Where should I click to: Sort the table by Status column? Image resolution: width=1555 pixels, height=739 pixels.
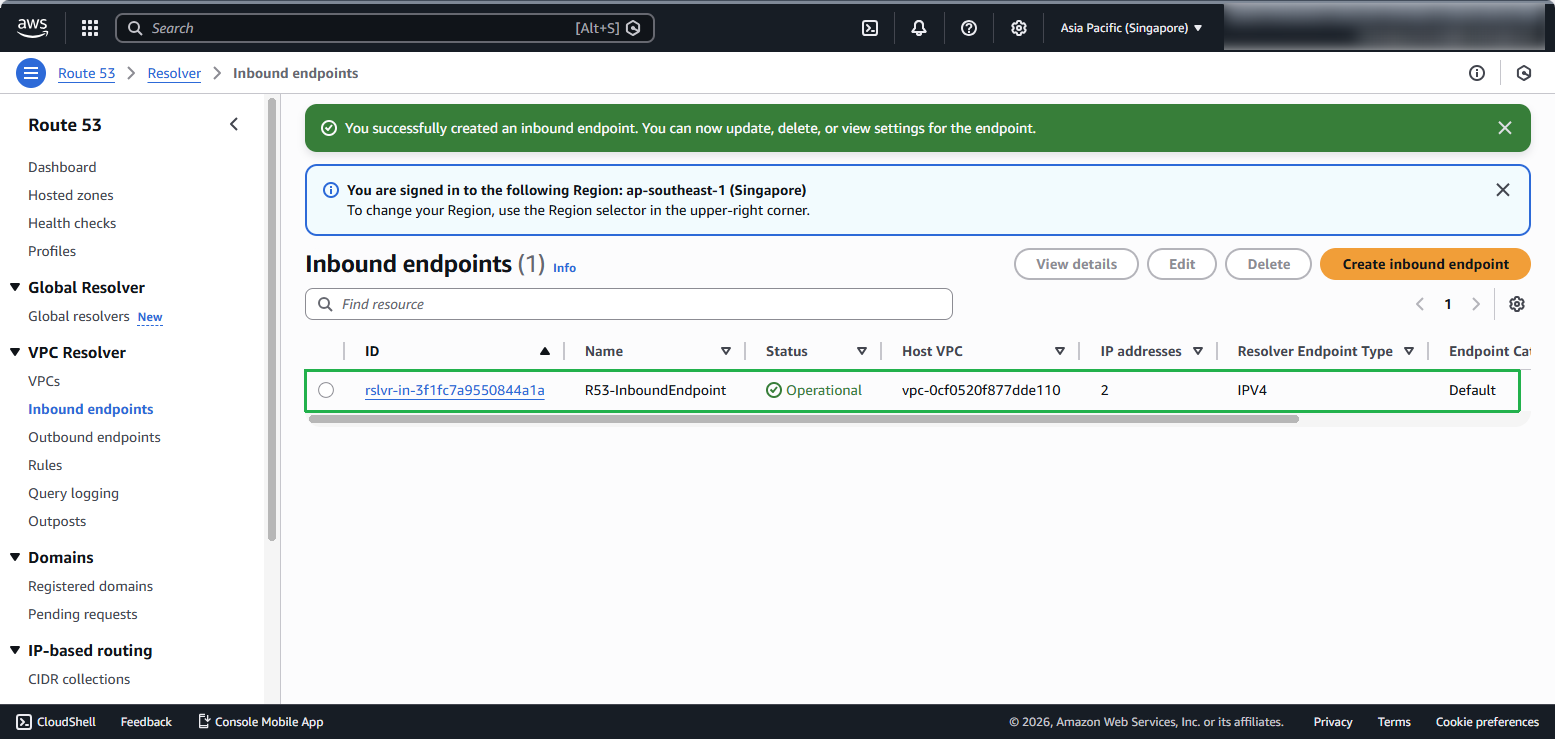click(862, 351)
